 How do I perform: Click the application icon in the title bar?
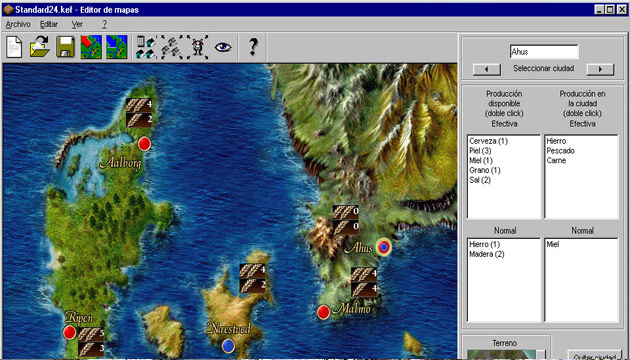point(8,10)
